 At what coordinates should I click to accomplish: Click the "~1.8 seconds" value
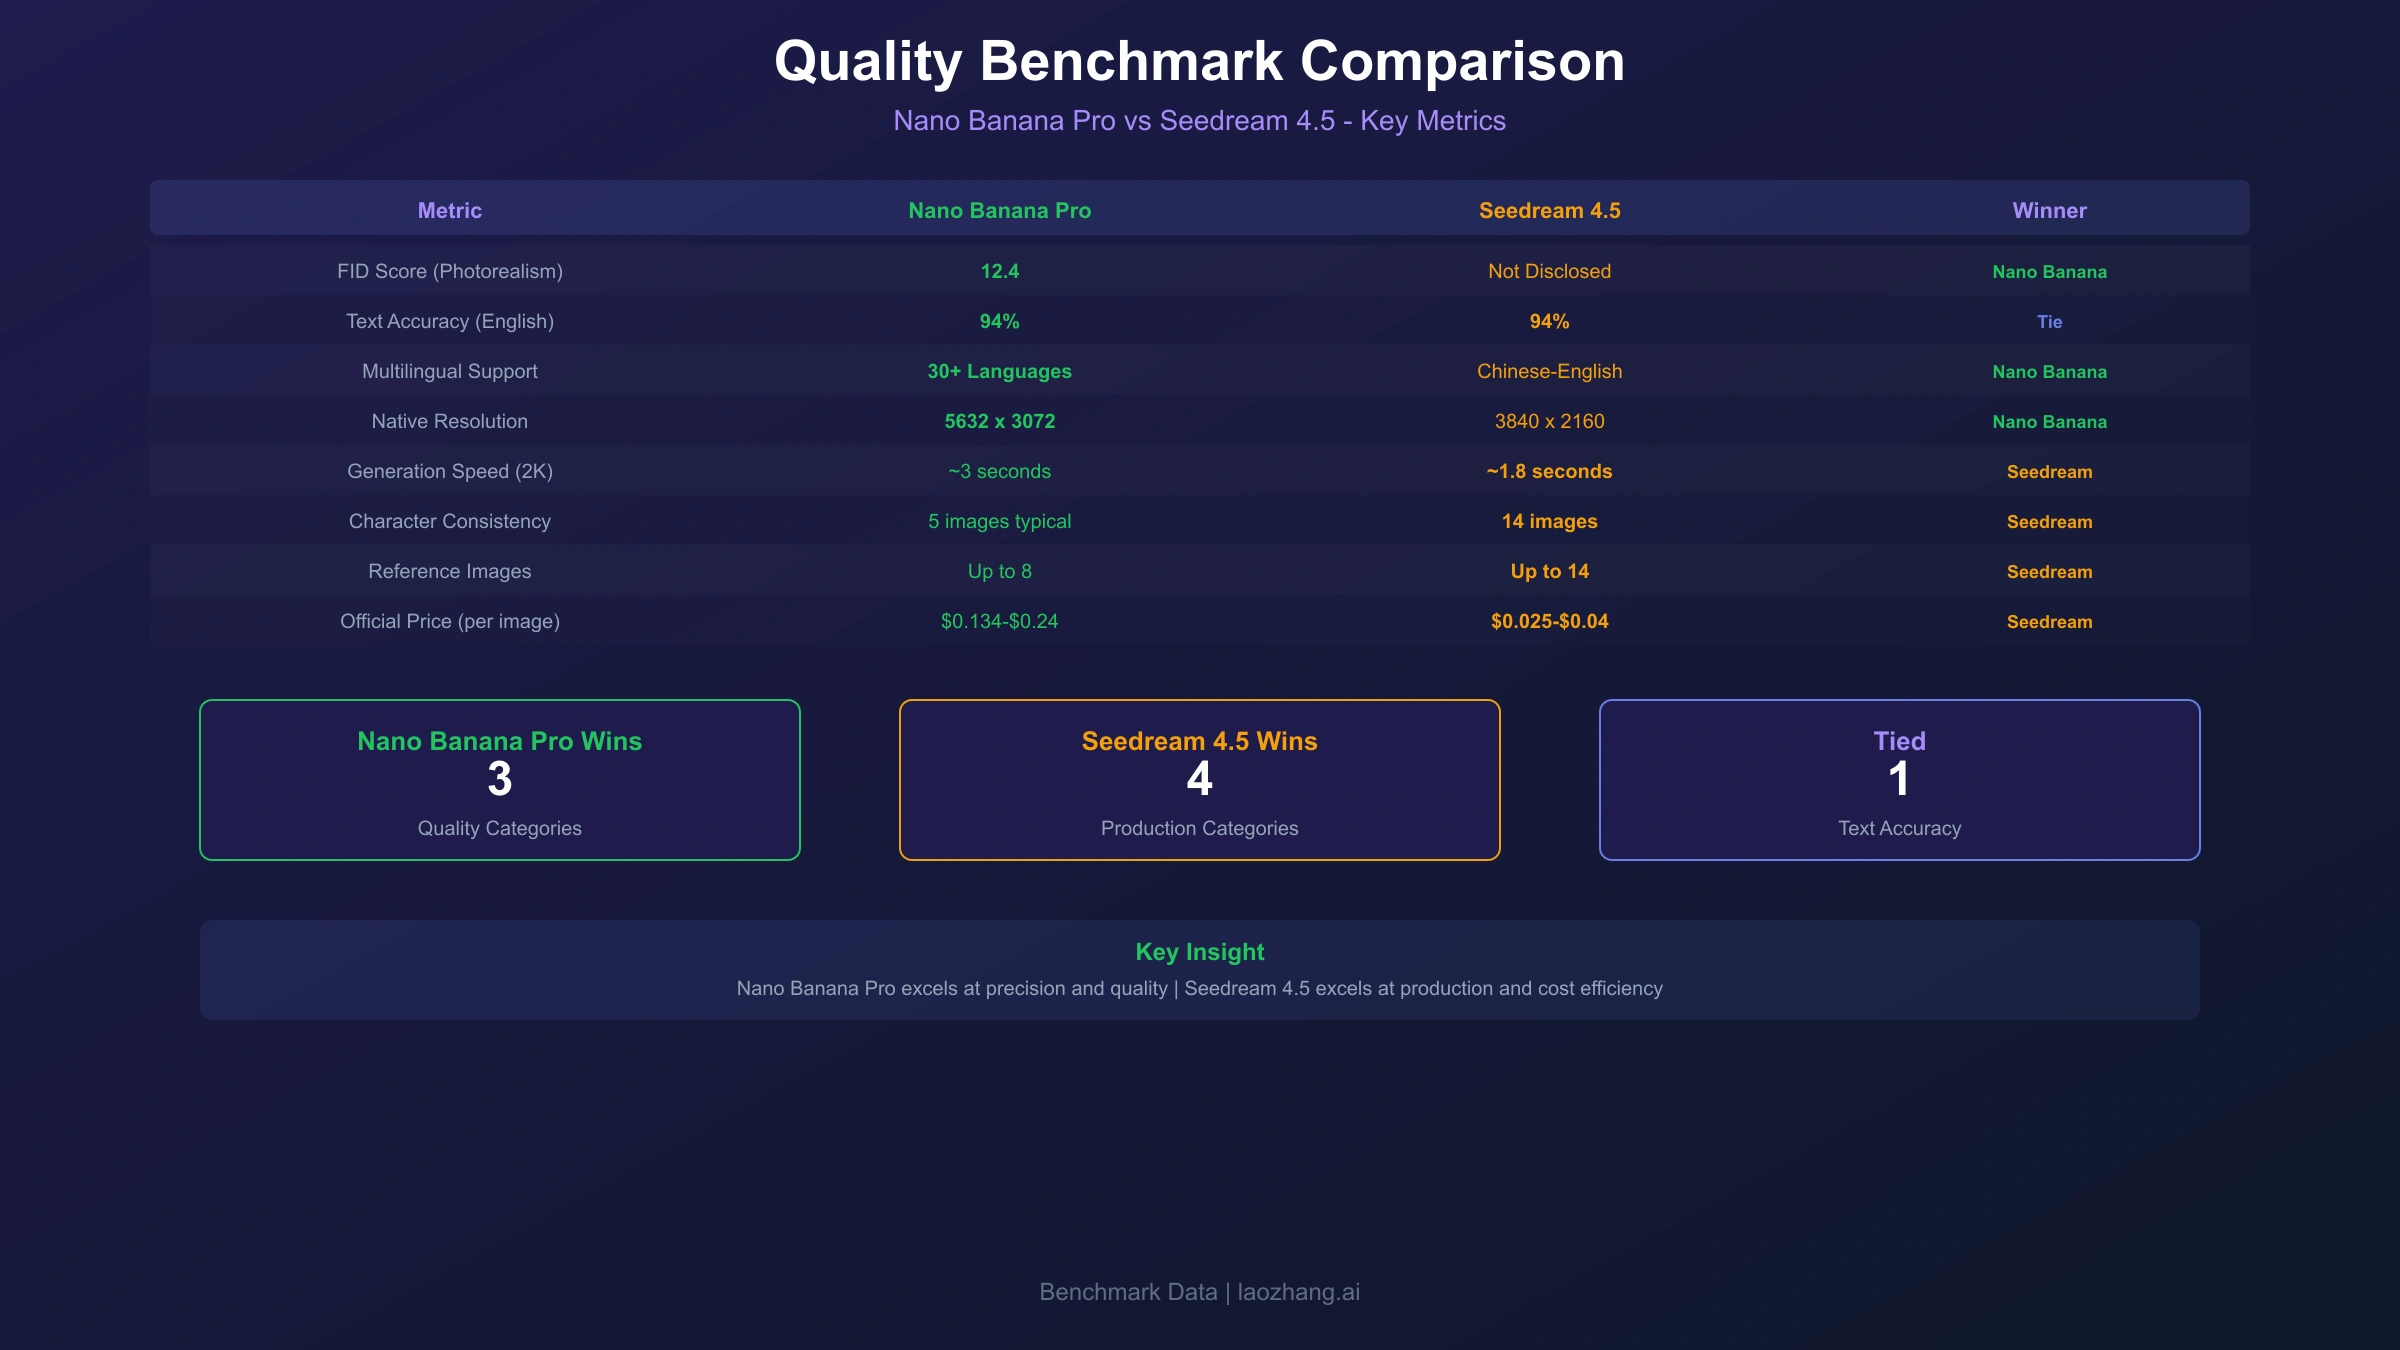pyautogui.click(x=1550, y=471)
